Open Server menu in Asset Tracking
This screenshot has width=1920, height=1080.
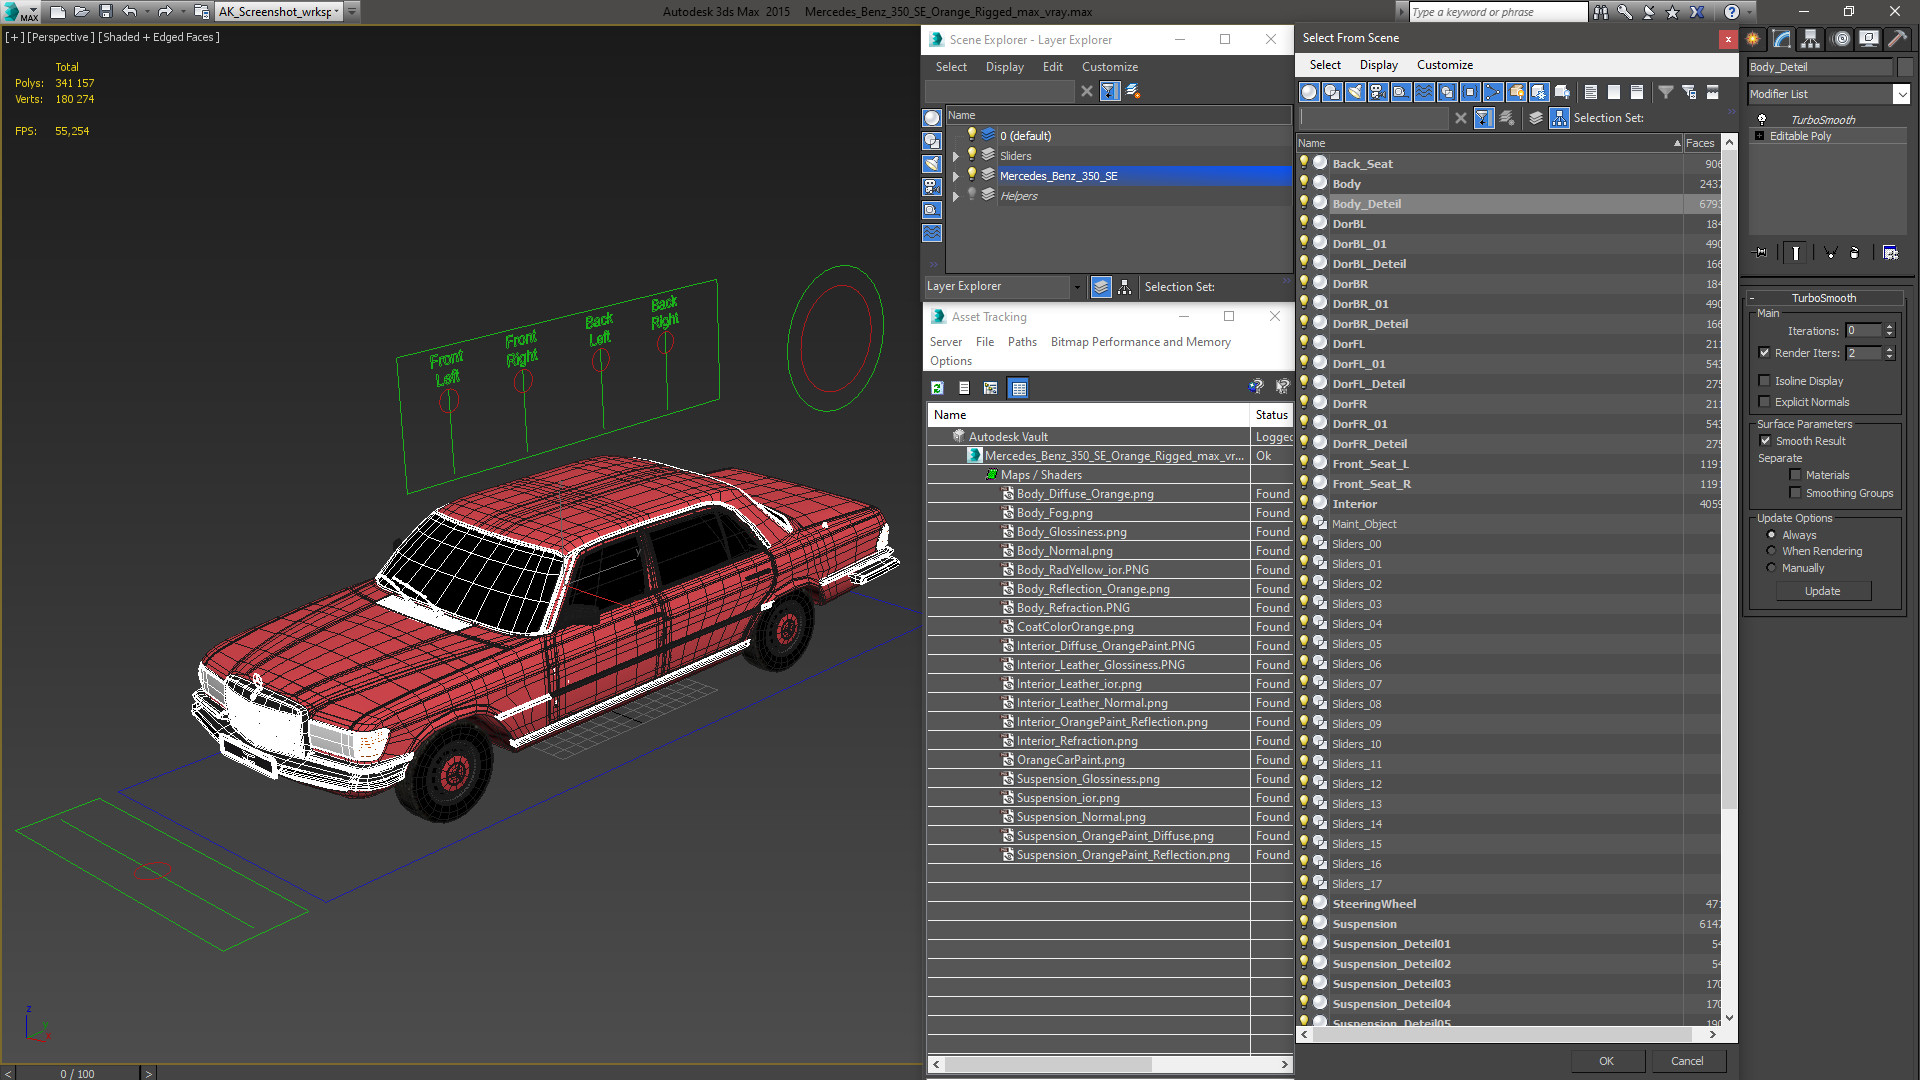coord(945,342)
